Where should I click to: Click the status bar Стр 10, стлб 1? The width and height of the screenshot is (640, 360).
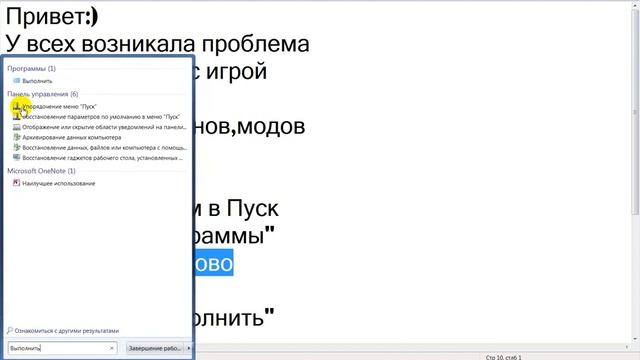503,357
